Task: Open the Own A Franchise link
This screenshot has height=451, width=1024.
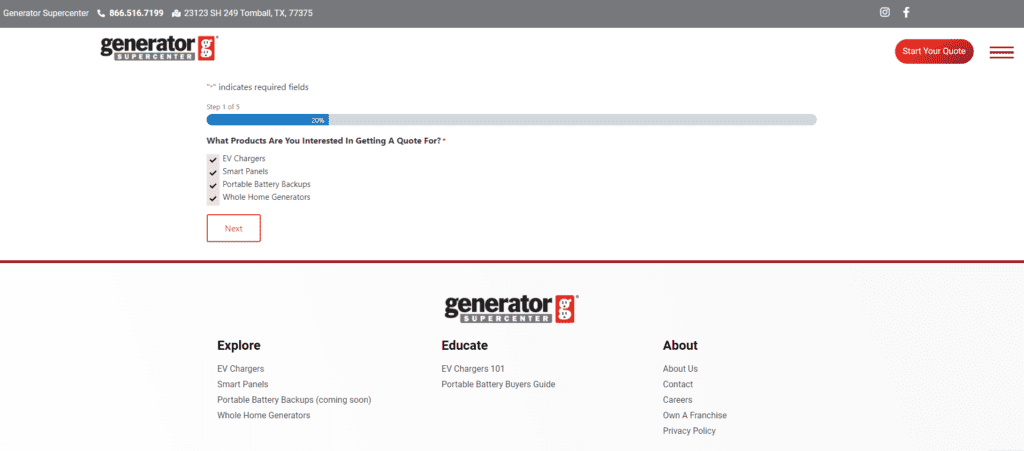Action: click(694, 415)
